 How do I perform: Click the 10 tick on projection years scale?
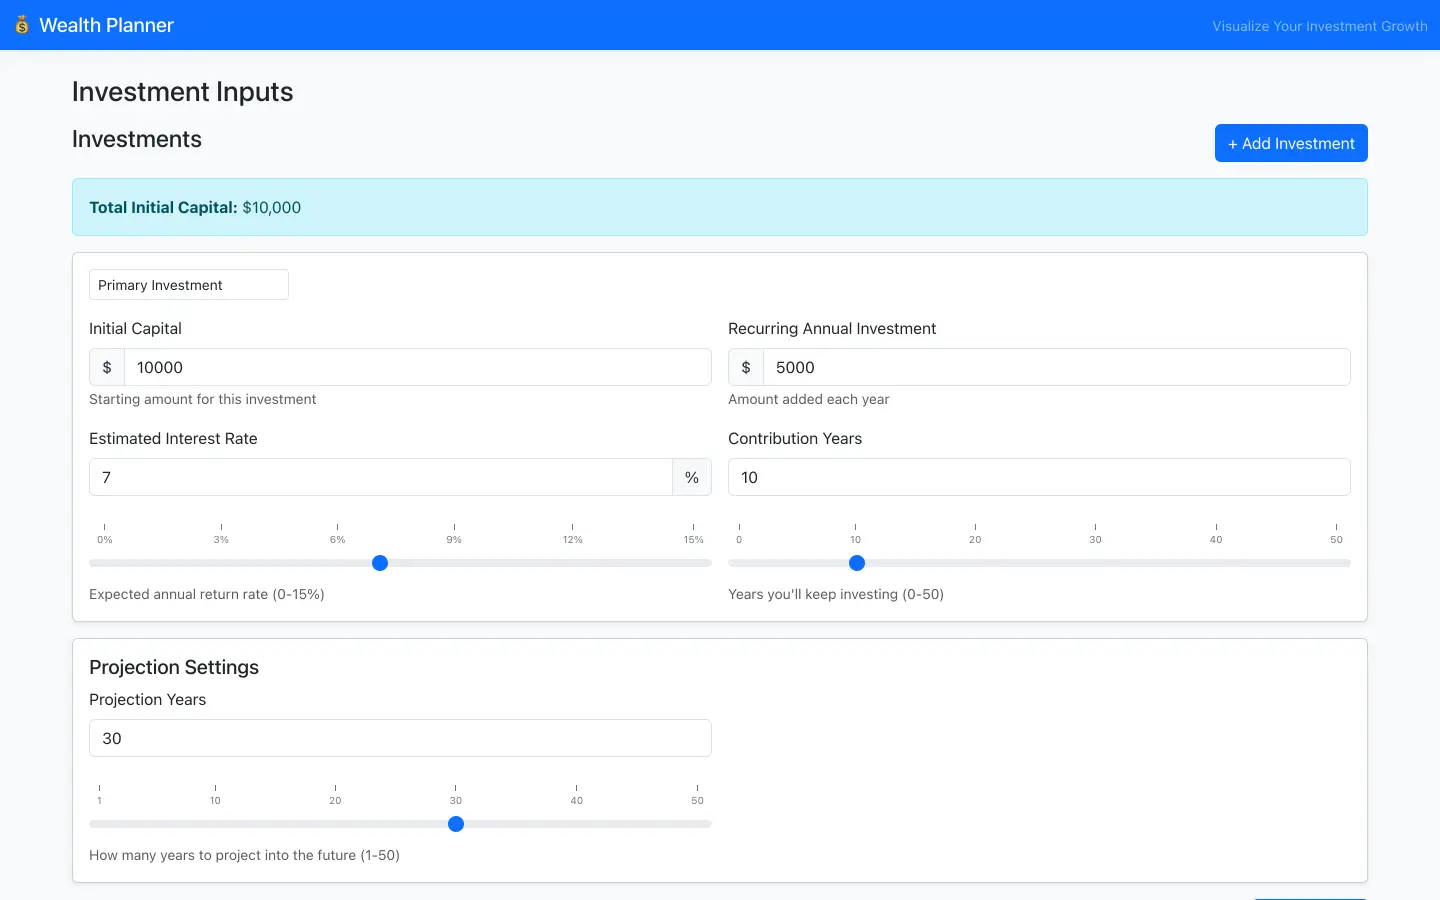tap(215, 801)
